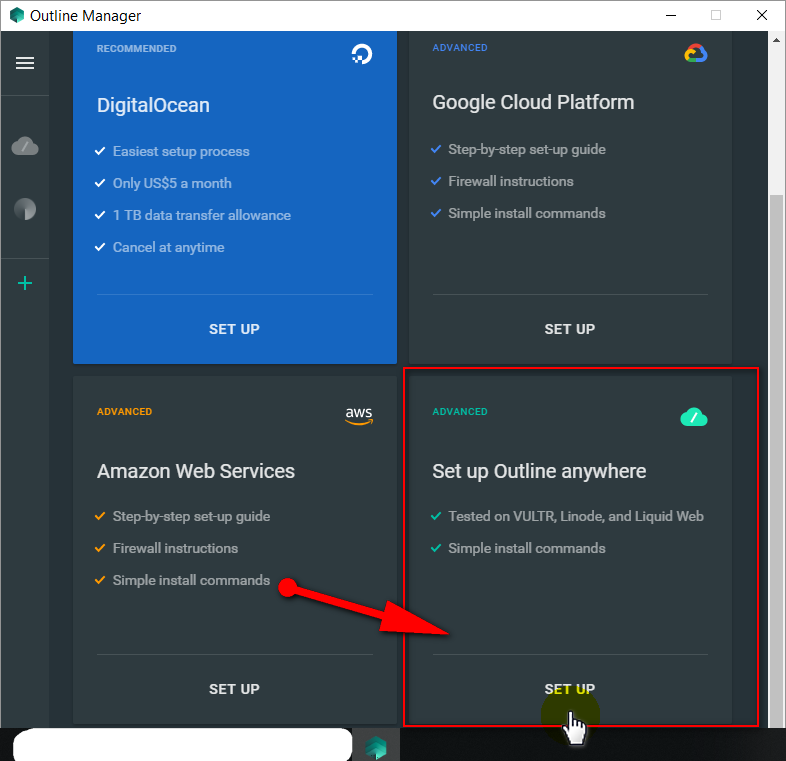Select the Google Cloud Platform heading
The width and height of the screenshot is (786, 761).
(533, 102)
